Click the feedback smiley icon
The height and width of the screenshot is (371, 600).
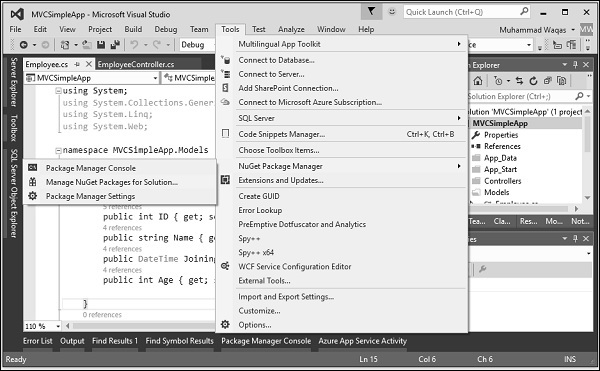[x=392, y=11]
